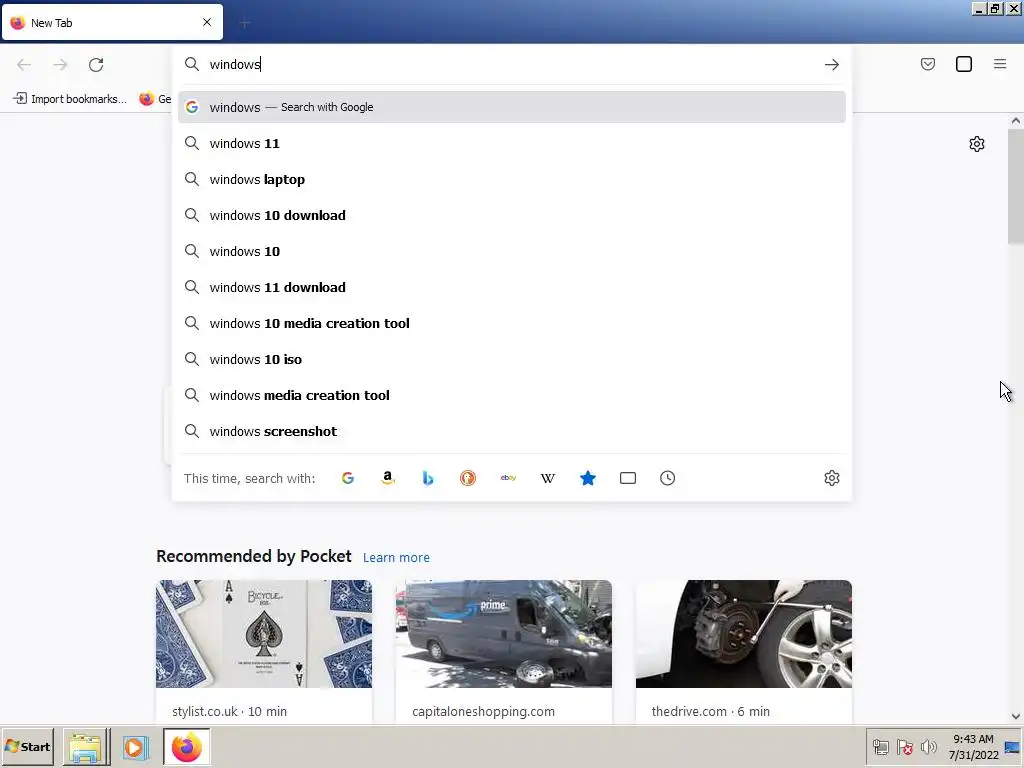Click the Forward navigation arrow

[x=60, y=65]
